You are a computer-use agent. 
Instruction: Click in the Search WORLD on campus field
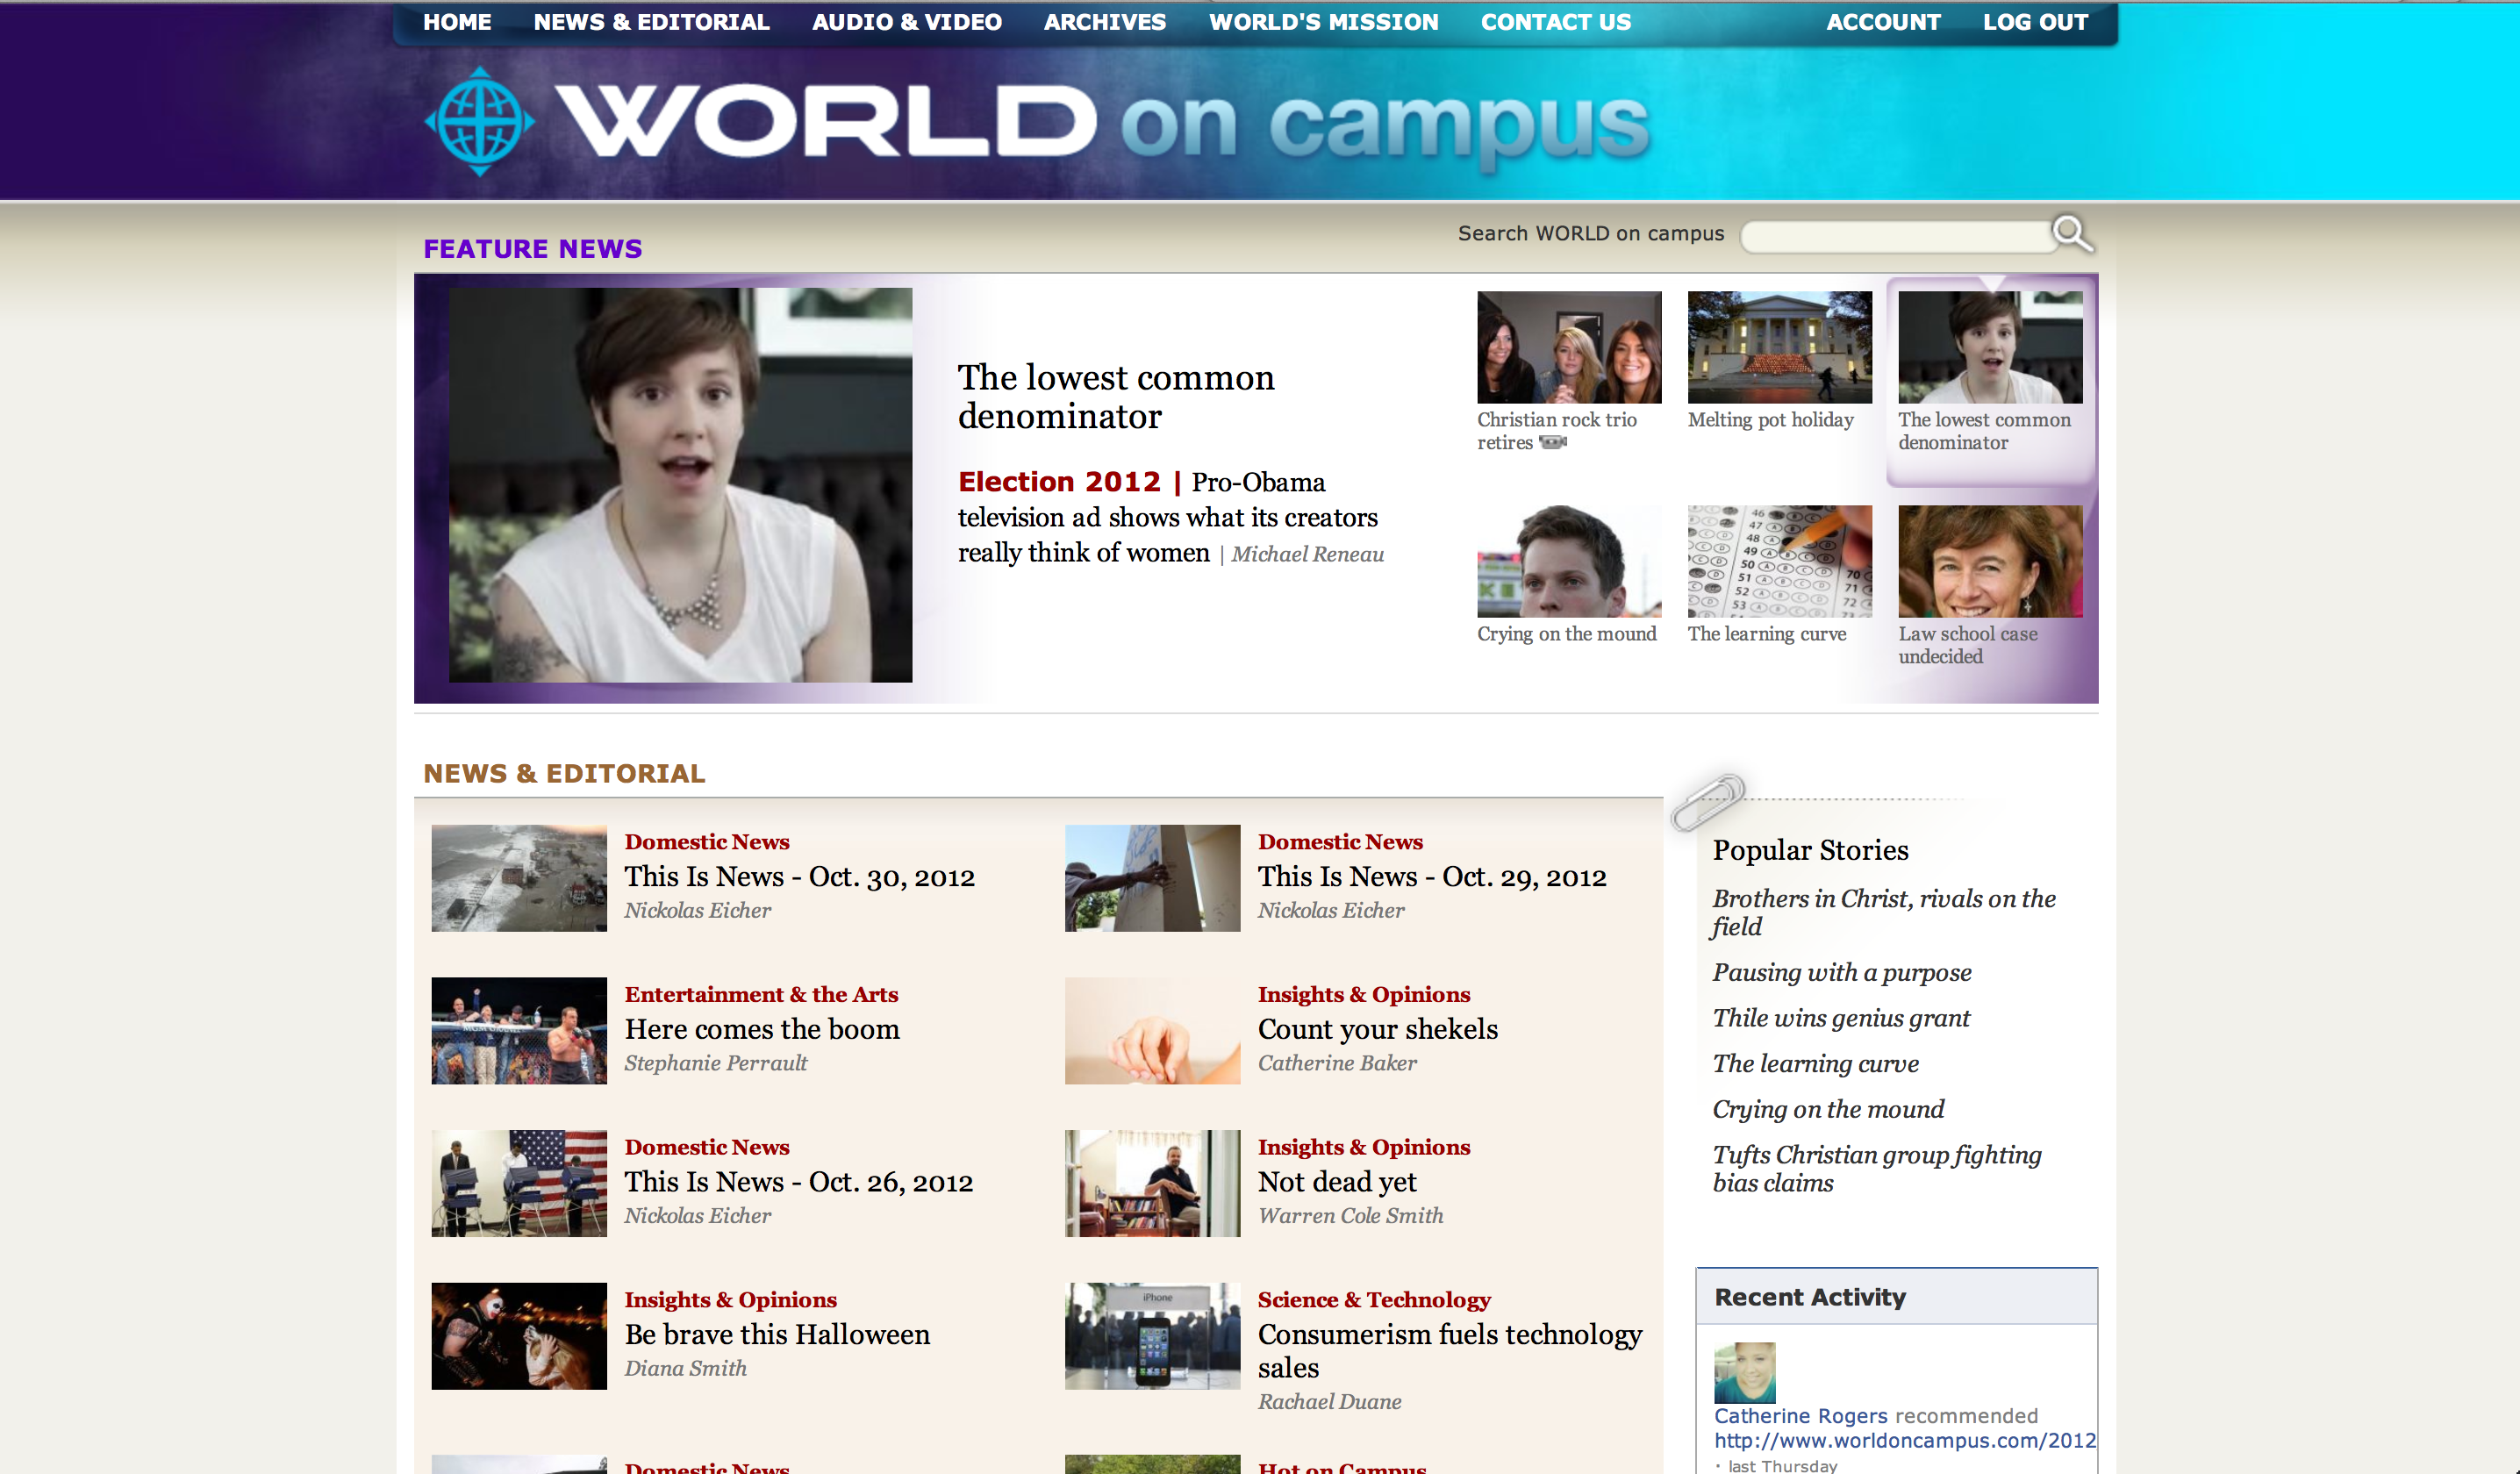(1895, 237)
